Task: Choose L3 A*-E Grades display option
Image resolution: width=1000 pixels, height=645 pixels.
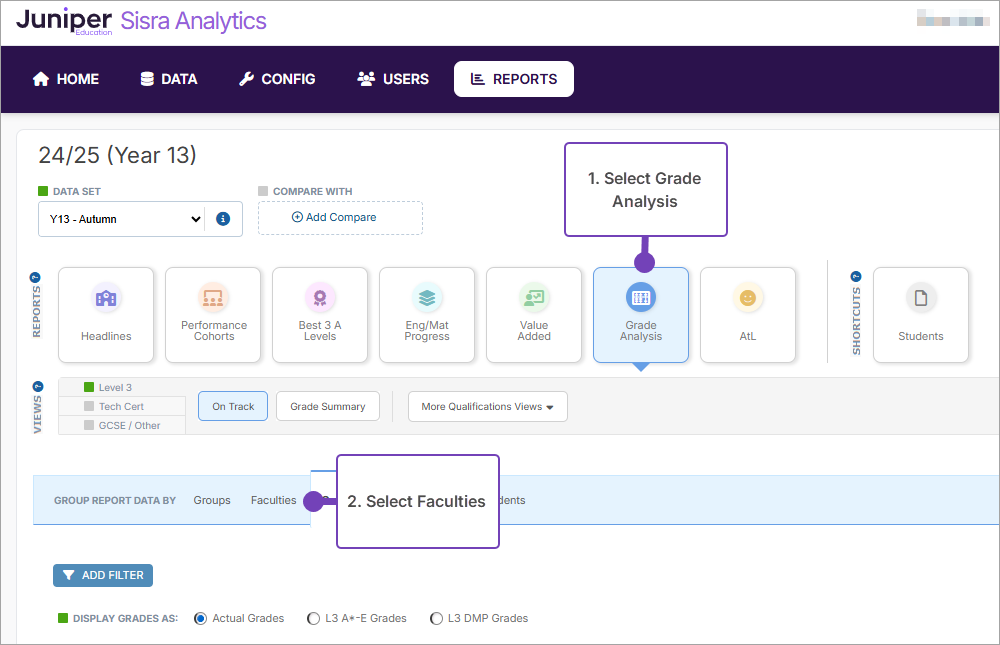Action: (x=314, y=618)
